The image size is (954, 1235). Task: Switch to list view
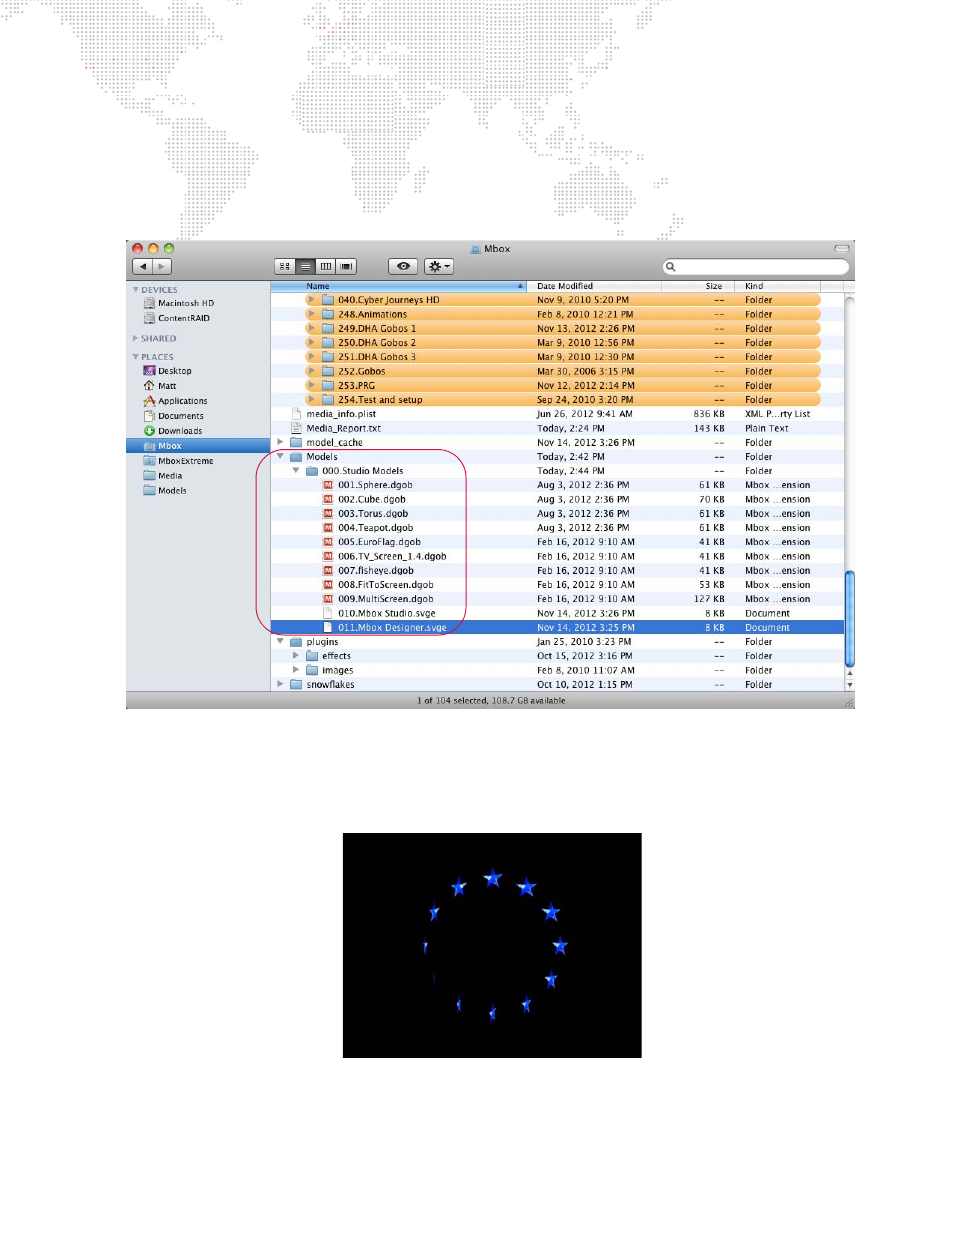click(305, 267)
